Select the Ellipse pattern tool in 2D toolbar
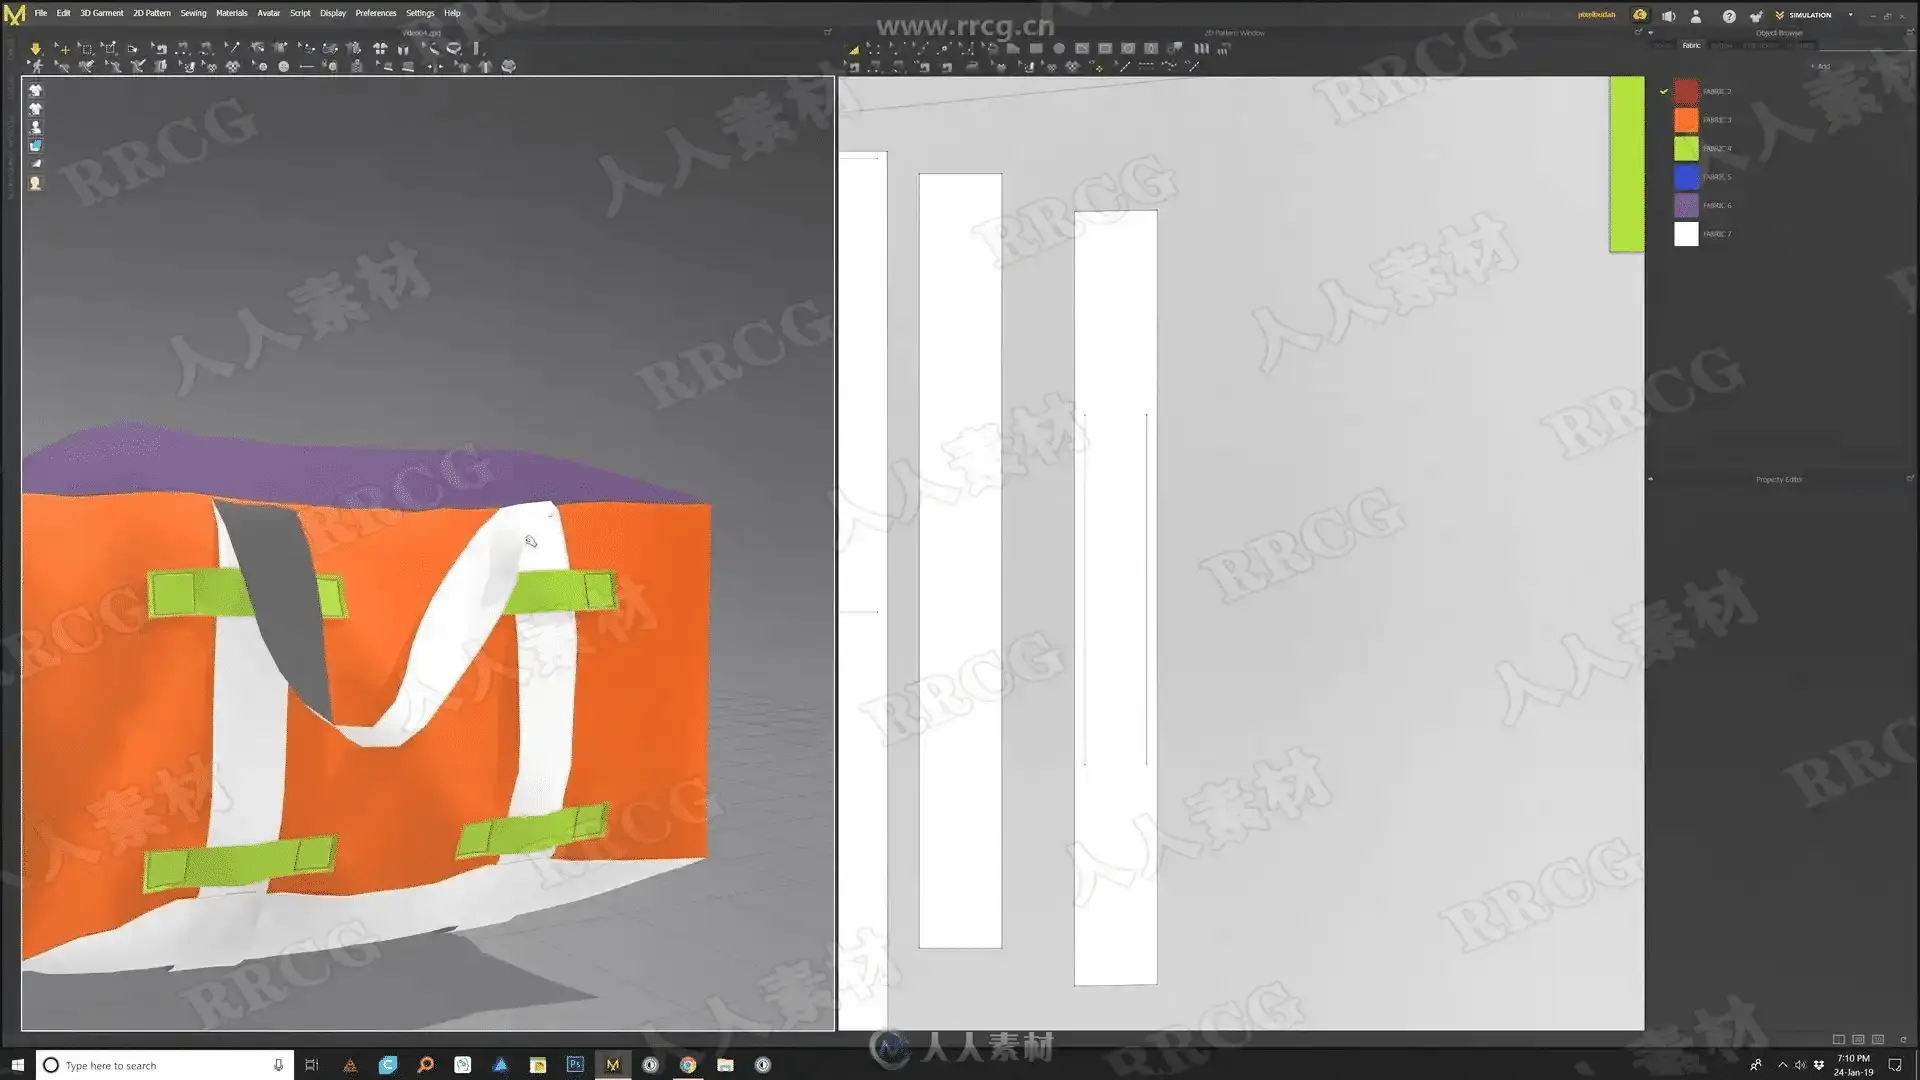 (x=1059, y=48)
